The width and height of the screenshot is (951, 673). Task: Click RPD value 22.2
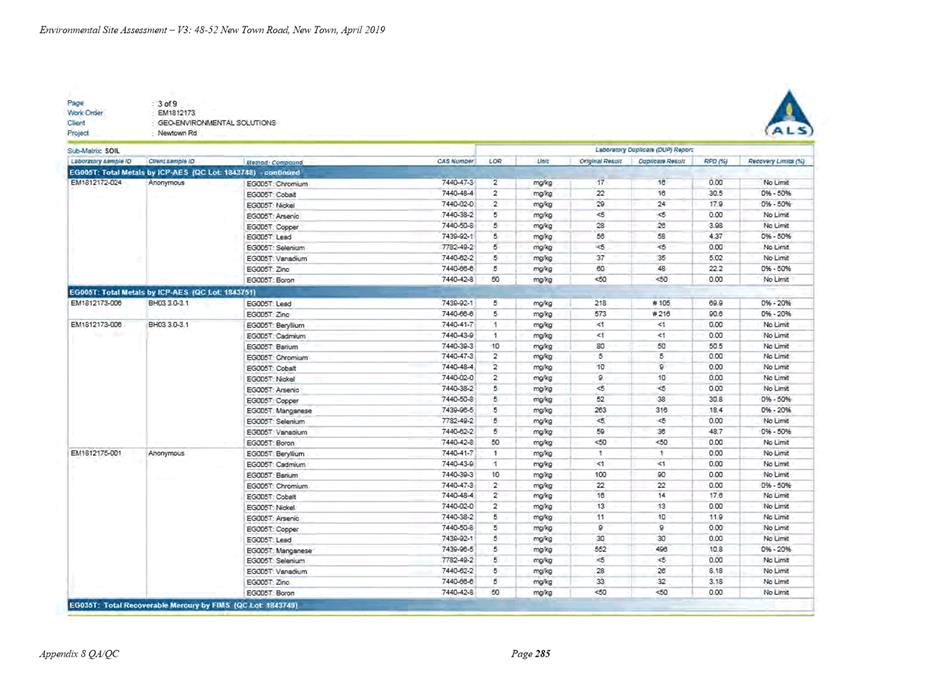[716, 269]
